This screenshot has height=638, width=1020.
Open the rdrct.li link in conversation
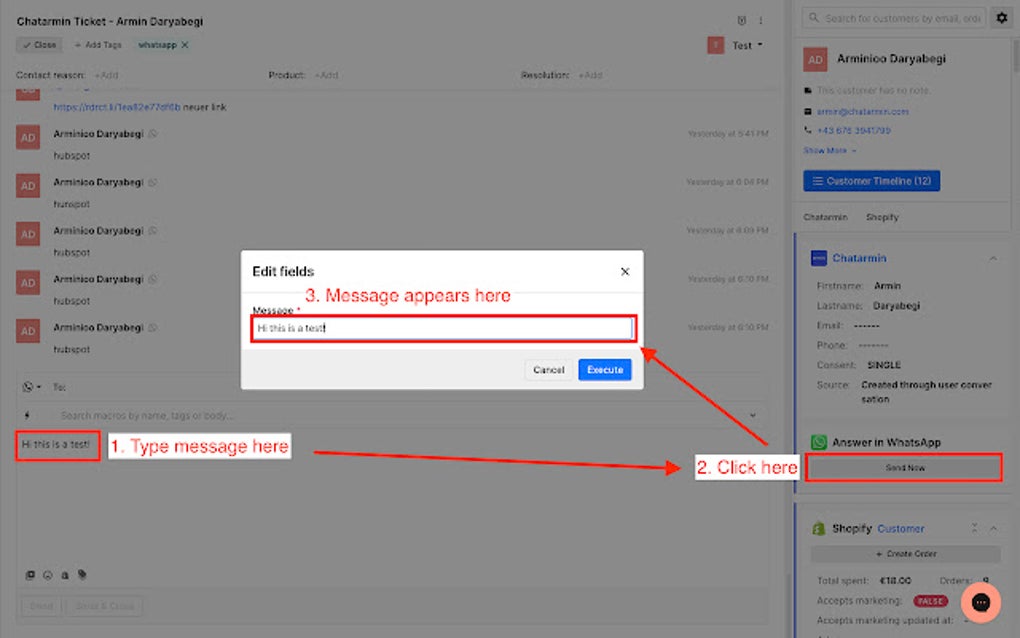coord(117,107)
